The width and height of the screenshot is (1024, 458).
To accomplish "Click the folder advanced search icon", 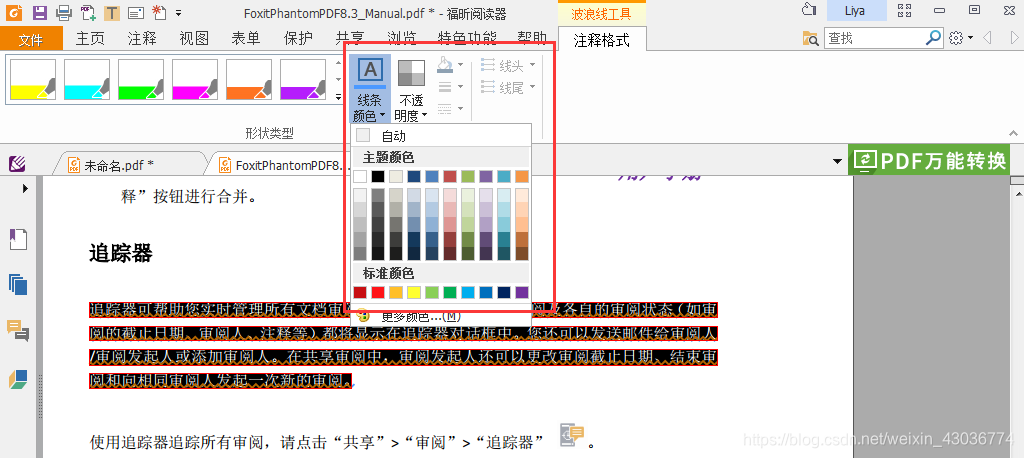I will (x=810, y=39).
